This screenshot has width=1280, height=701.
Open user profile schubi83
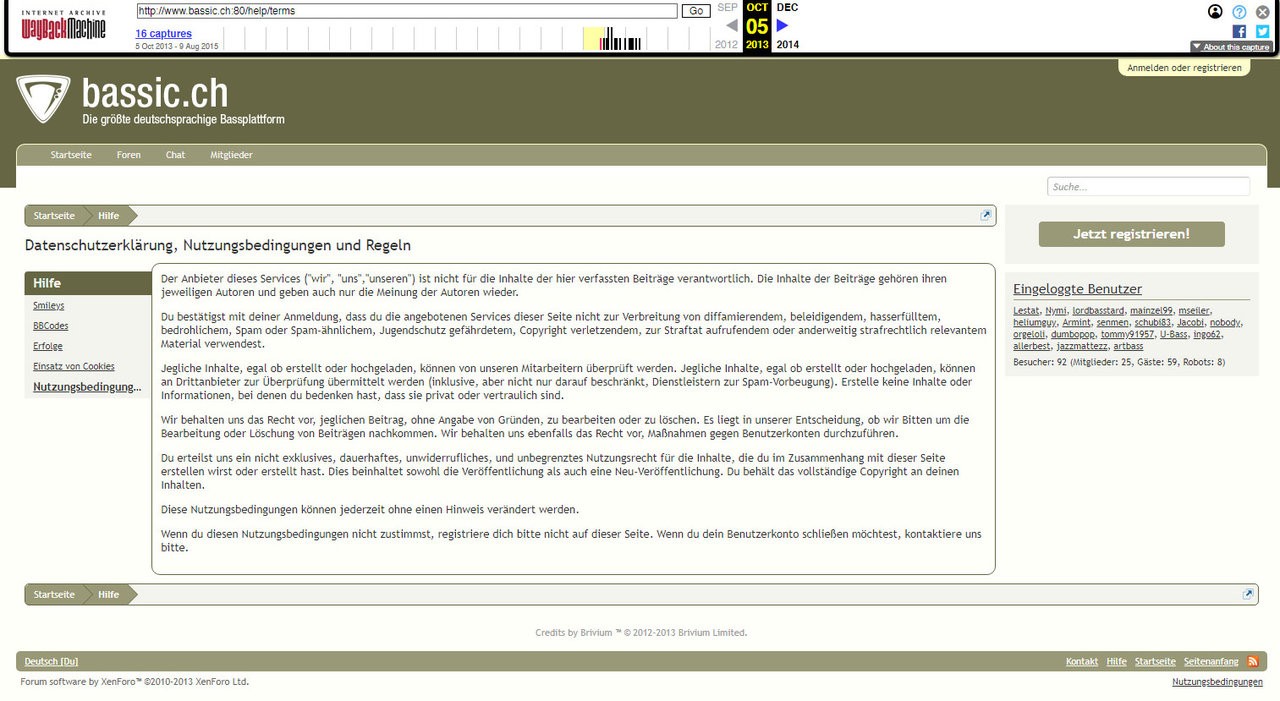click(1153, 323)
